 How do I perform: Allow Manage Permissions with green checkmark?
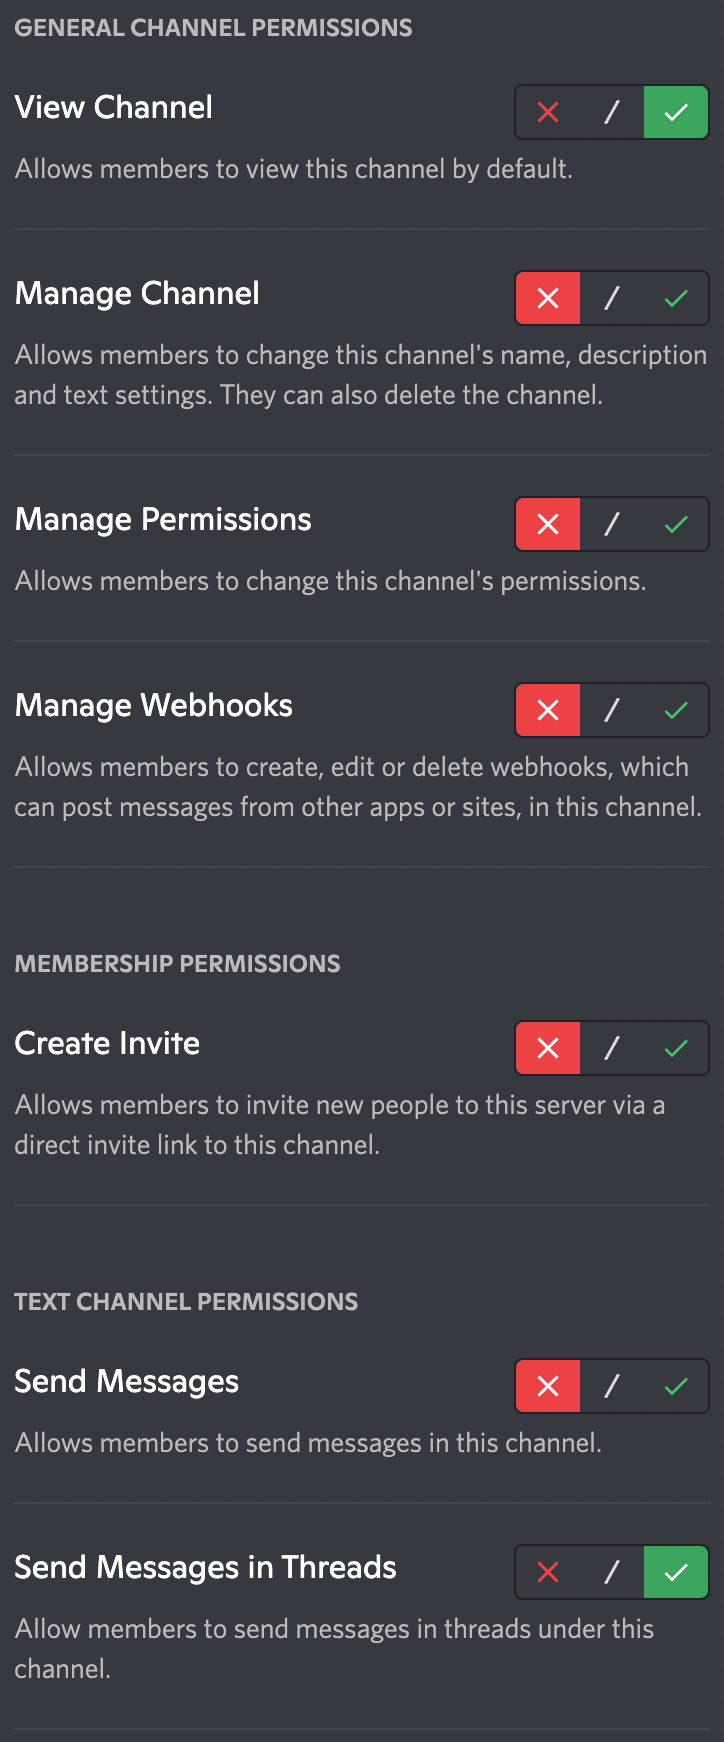[x=676, y=524]
